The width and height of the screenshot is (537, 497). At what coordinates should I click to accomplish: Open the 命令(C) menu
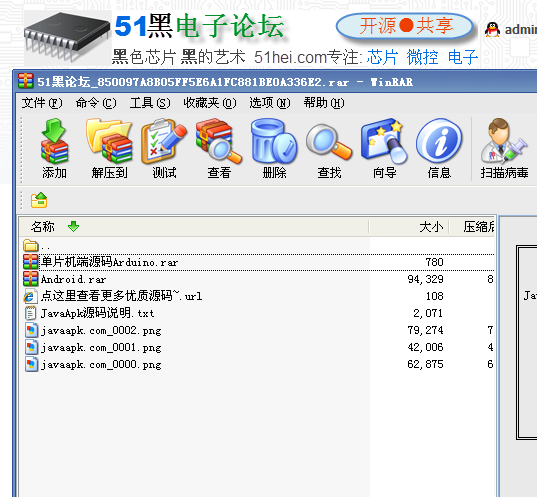tap(96, 103)
